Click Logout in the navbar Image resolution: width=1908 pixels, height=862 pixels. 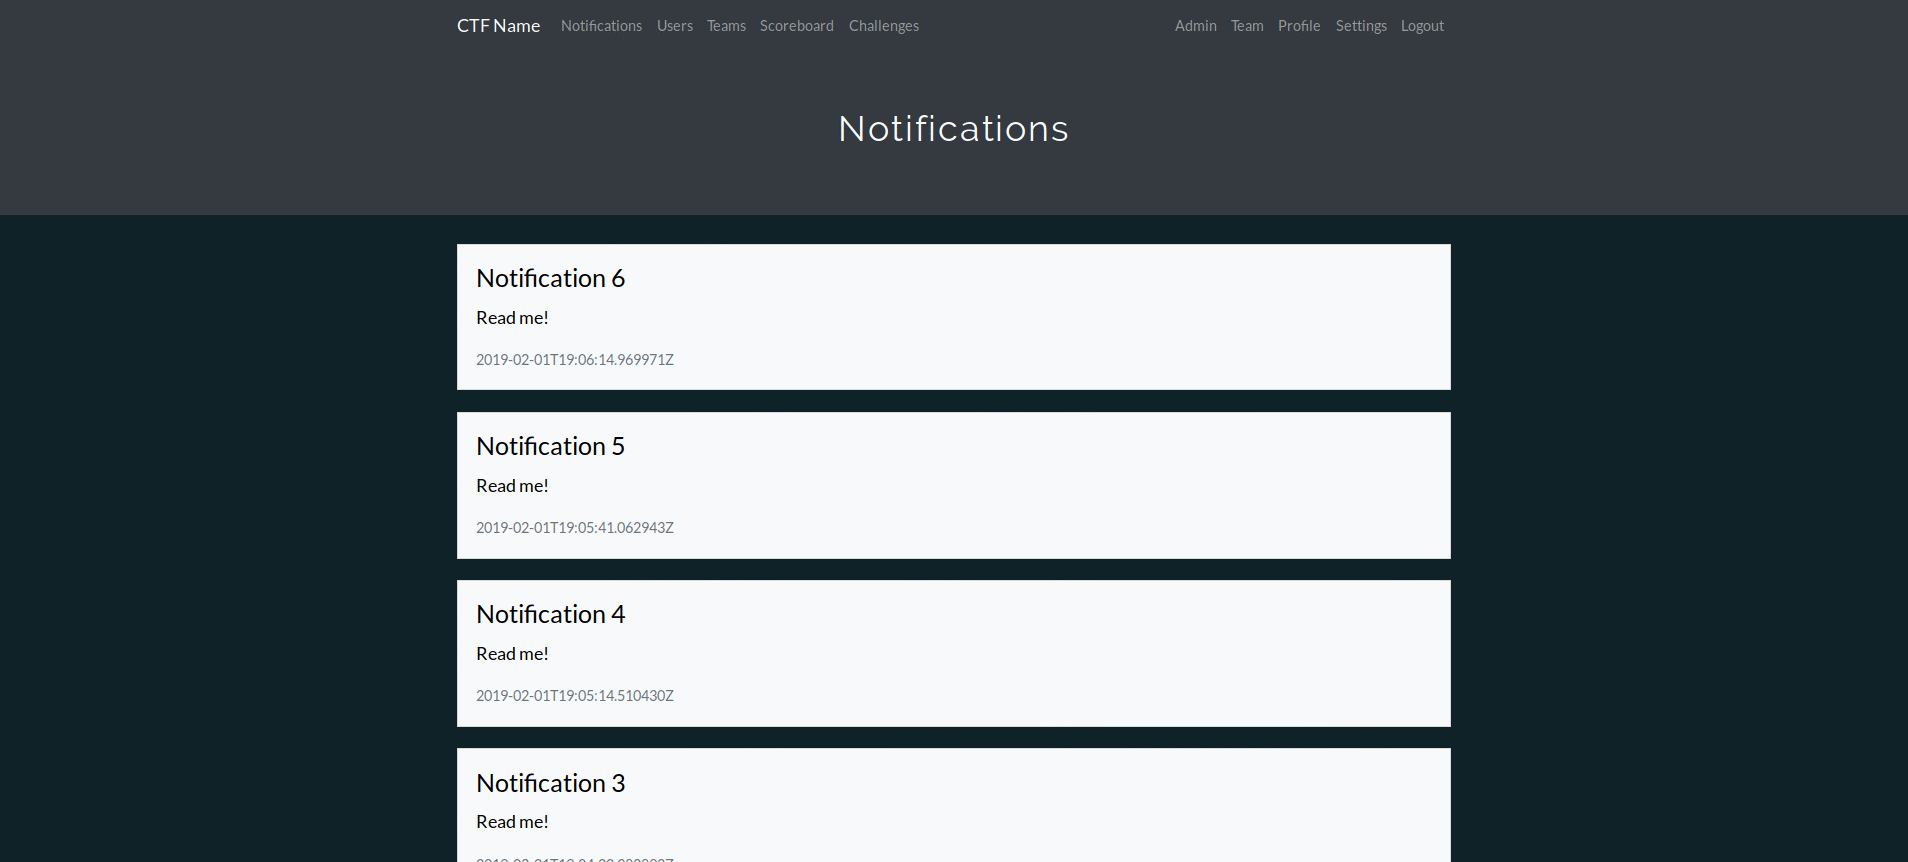[1422, 26]
